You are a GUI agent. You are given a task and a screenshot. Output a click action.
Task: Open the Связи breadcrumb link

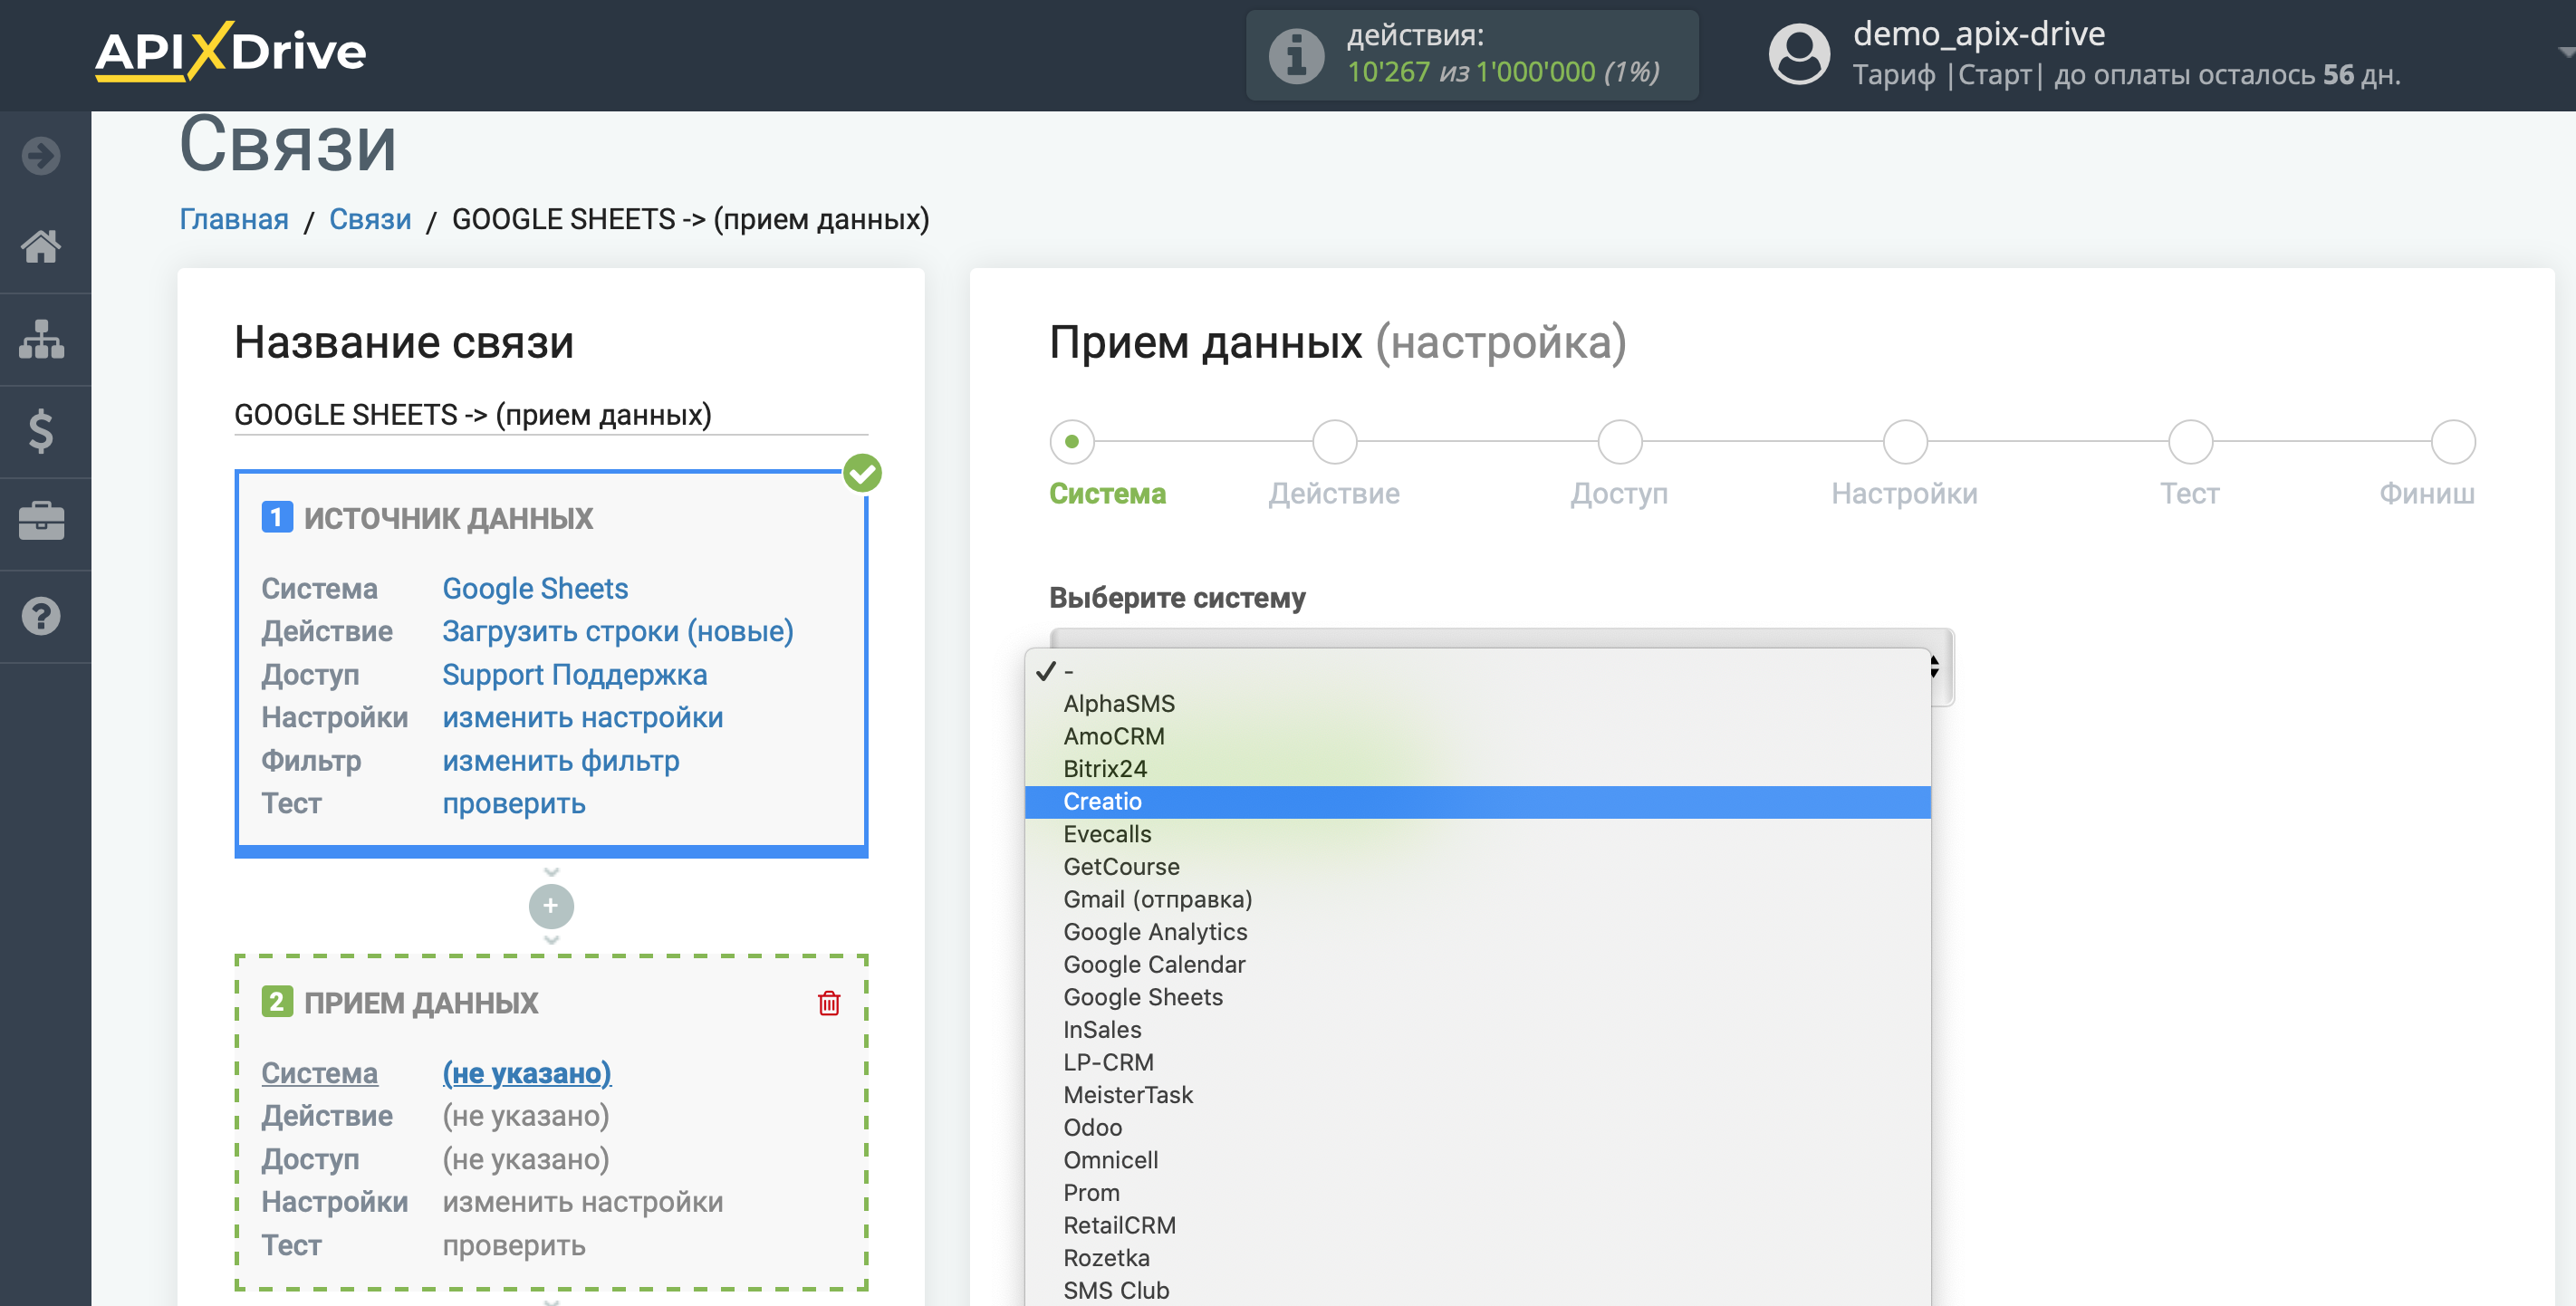(x=370, y=219)
